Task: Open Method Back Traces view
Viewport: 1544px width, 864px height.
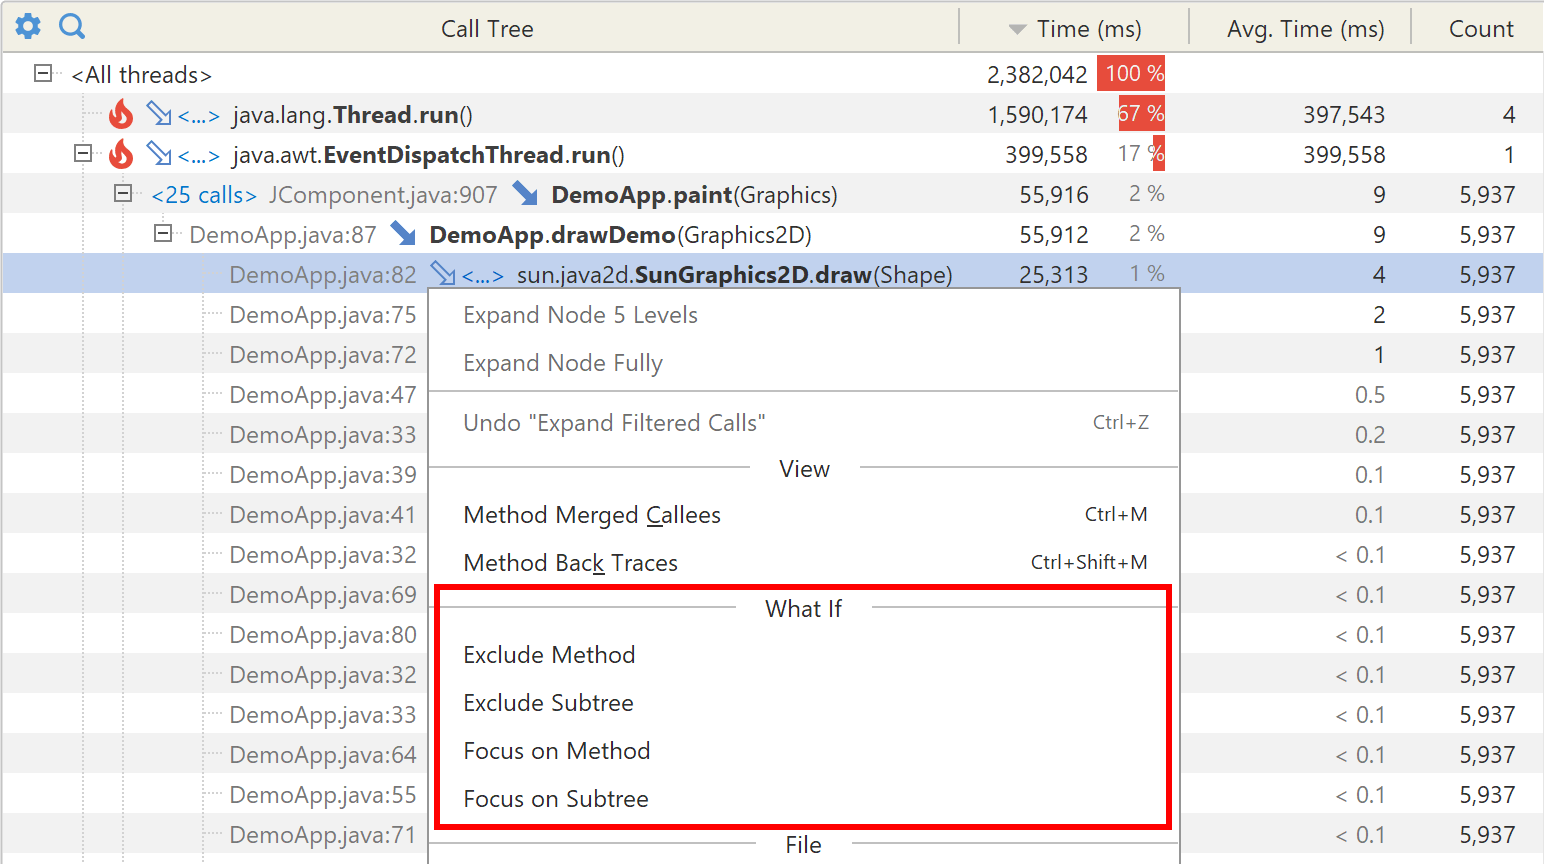Action: click(x=804, y=563)
